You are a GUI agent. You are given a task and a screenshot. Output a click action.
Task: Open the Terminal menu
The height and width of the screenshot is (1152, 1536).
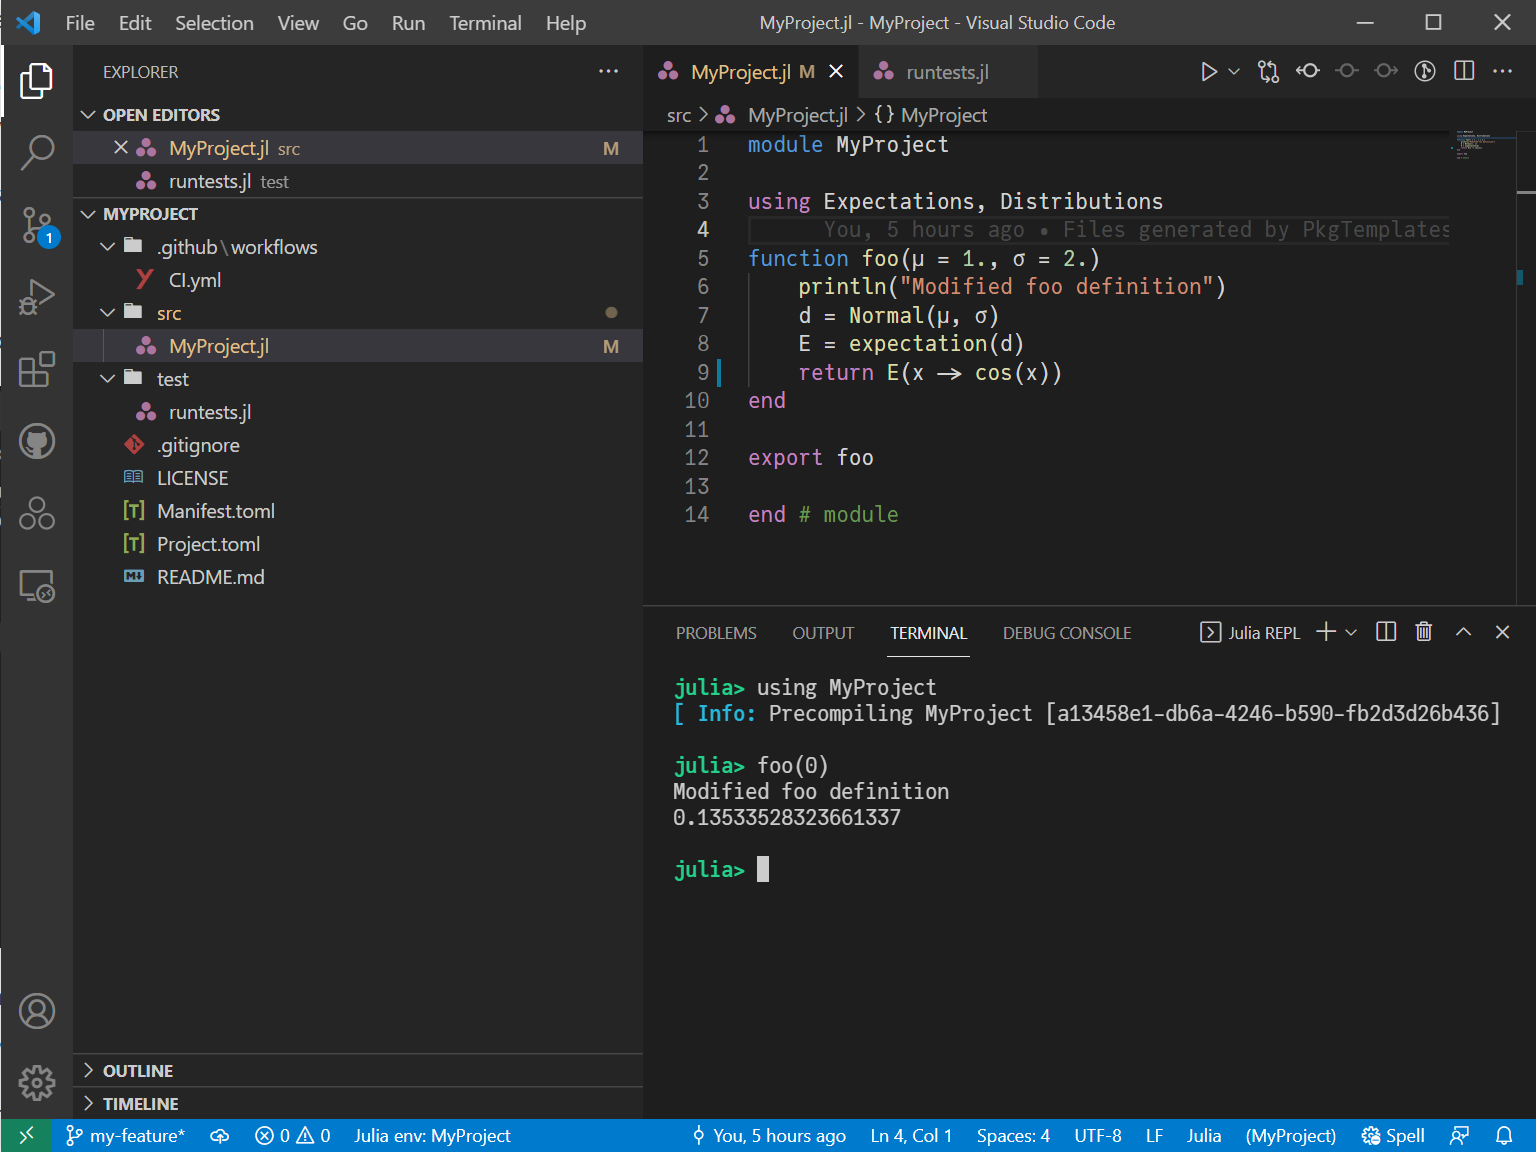pyautogui.click(x=484, y=23)
